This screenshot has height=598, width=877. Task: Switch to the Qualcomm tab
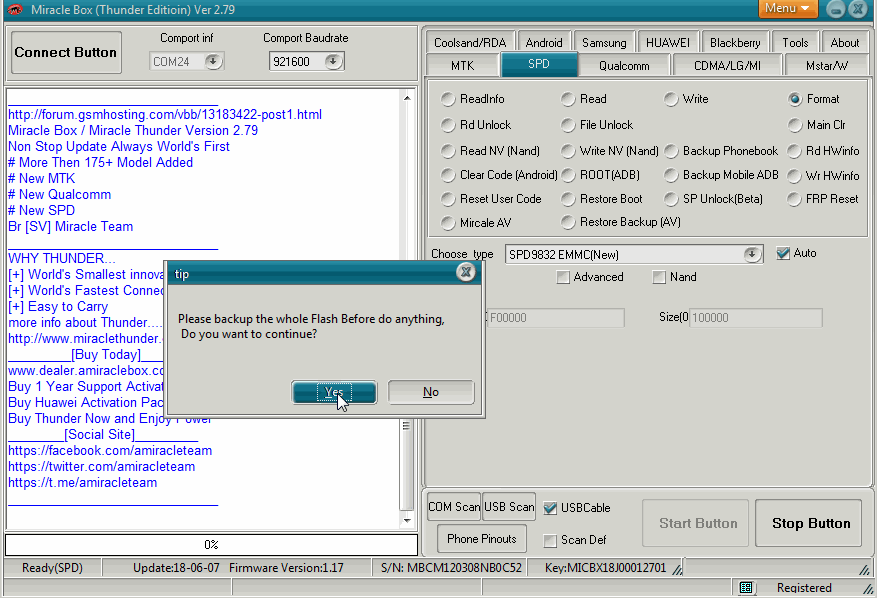624,65
